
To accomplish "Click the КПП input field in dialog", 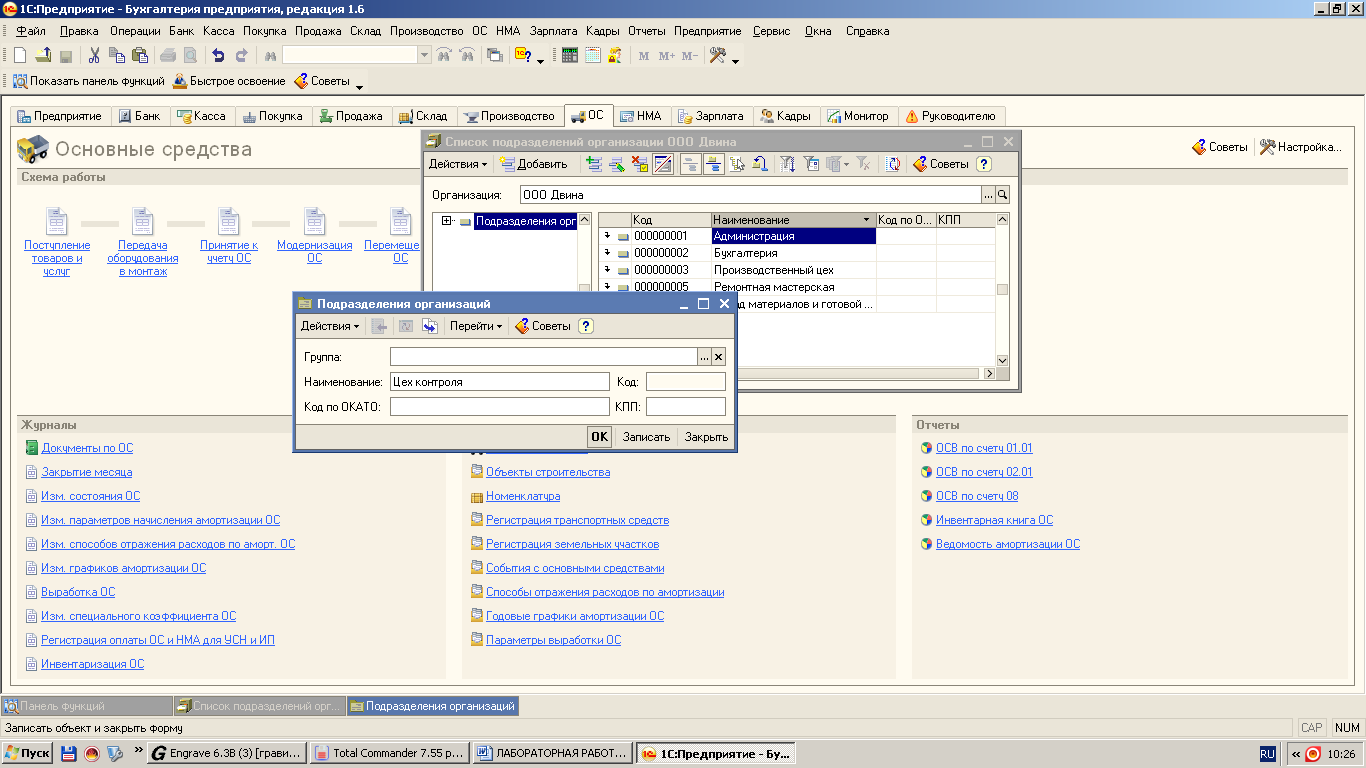I will click(685, 406).
